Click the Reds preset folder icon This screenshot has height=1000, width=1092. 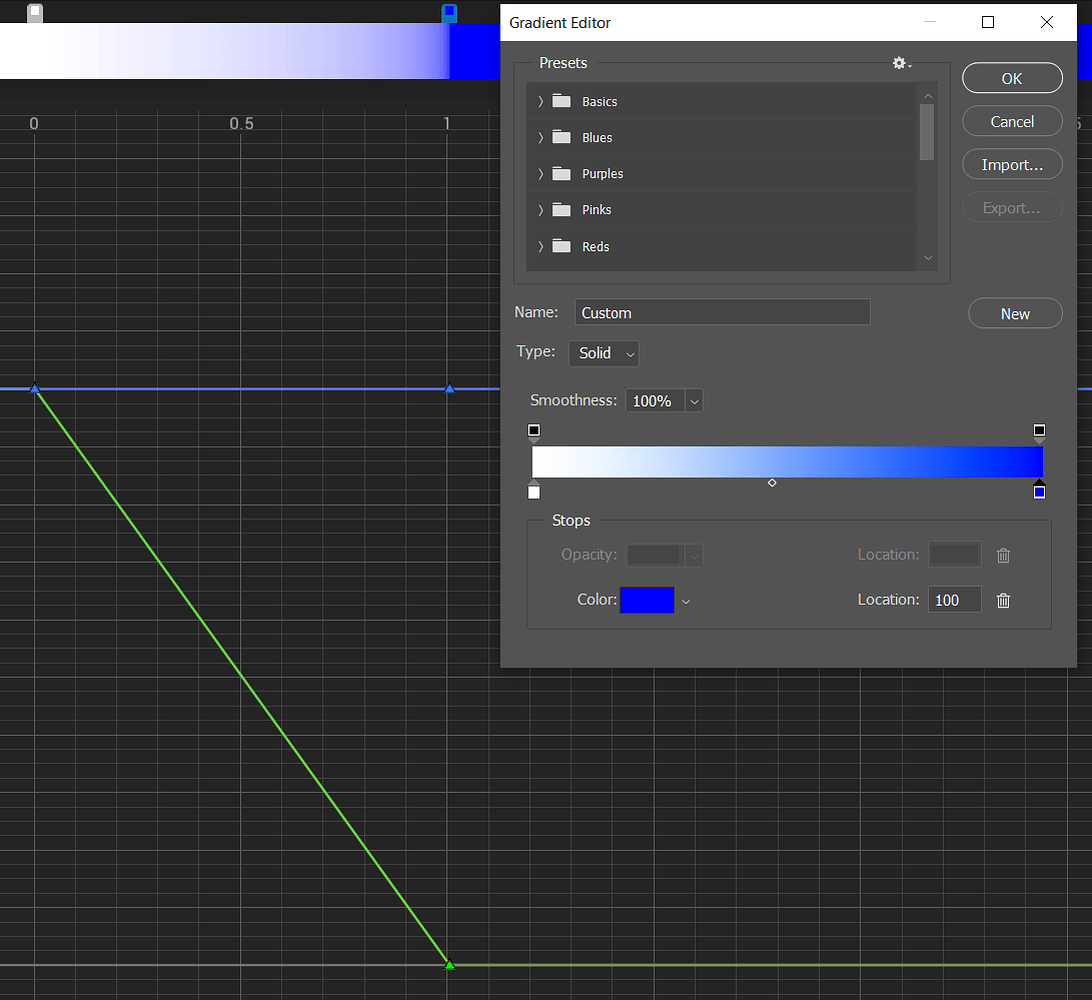(x=561, y=246)
